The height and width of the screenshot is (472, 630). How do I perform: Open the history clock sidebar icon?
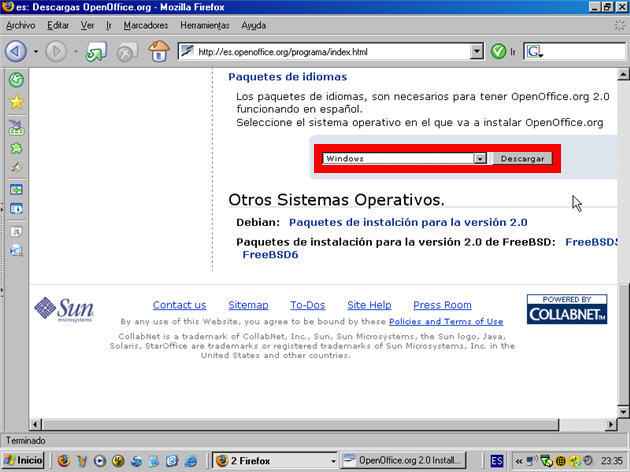(x=16, y=80)
